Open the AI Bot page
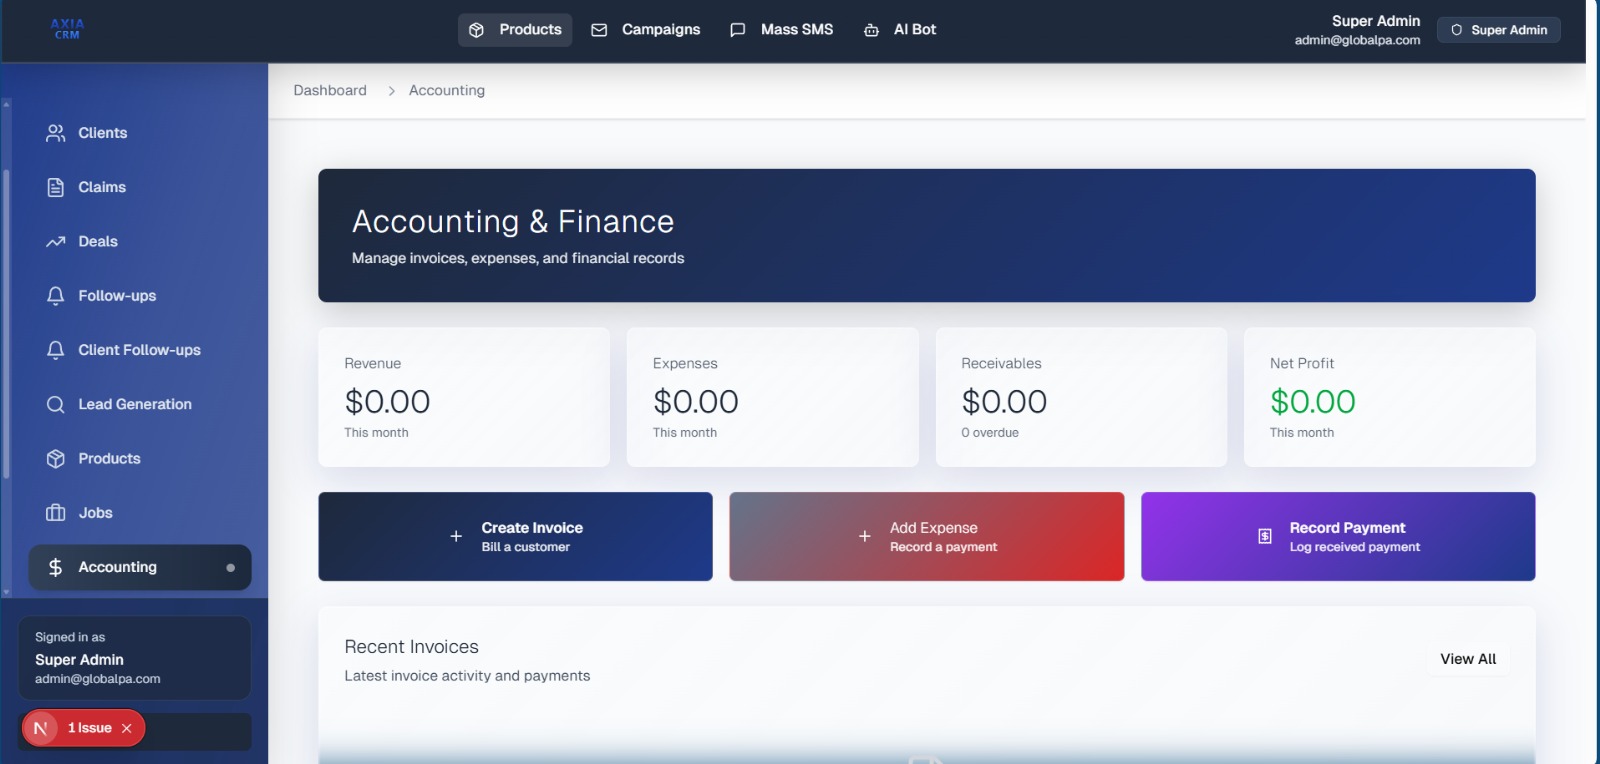This screenshot has height=764, width=1600. 900,30
